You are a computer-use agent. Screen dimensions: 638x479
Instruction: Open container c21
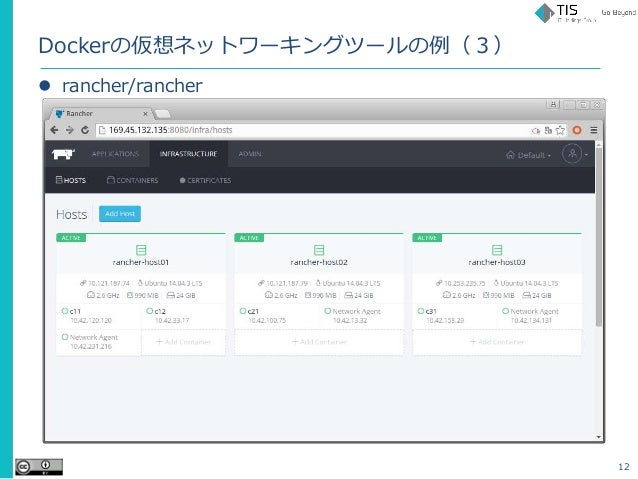pos(253,311)
